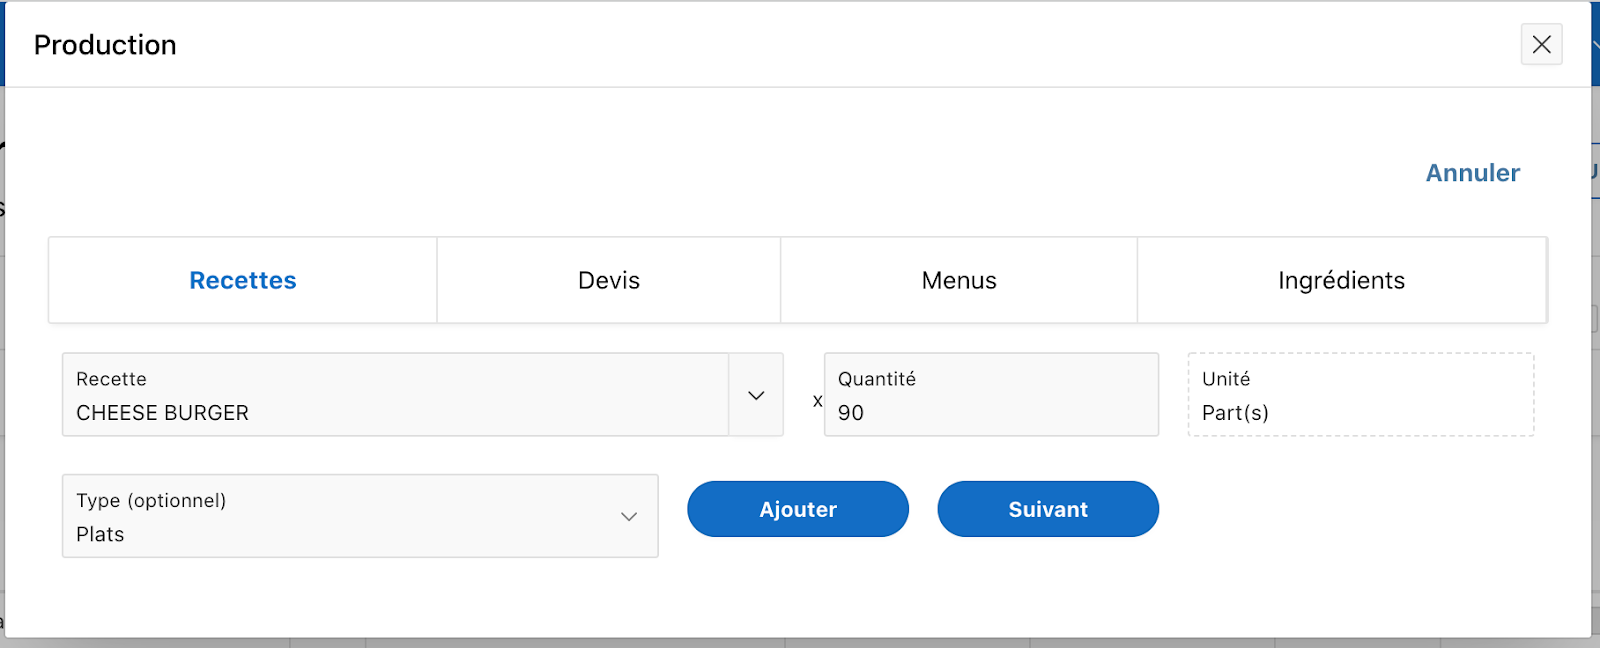
Task: Close the Production dialog with X icon
Action: pos(1541,45)
